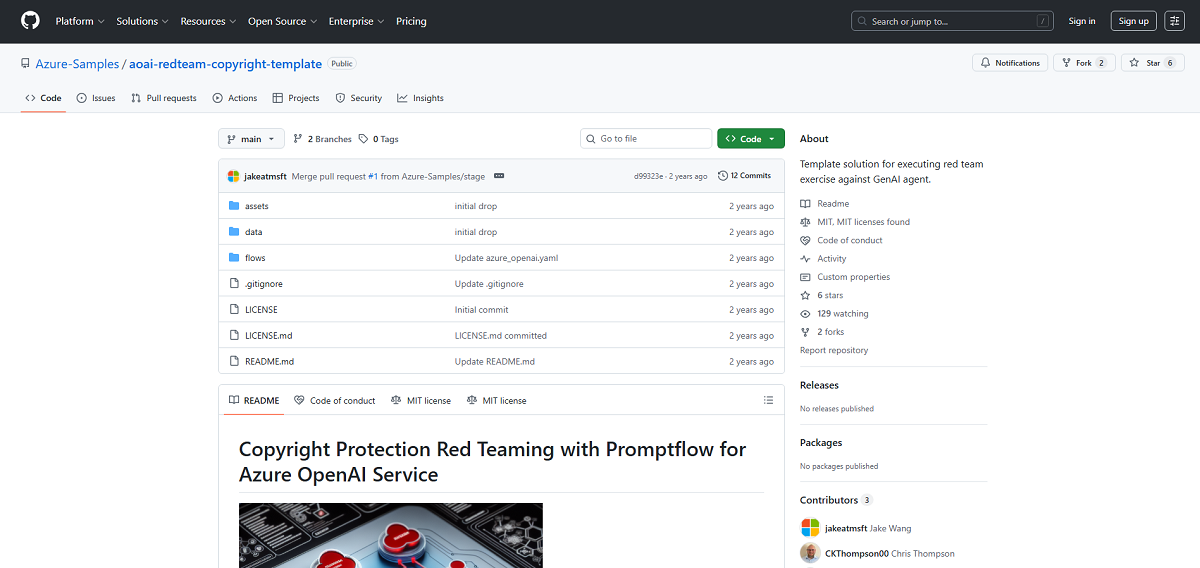Open the Packages heading link

point(821,442)
